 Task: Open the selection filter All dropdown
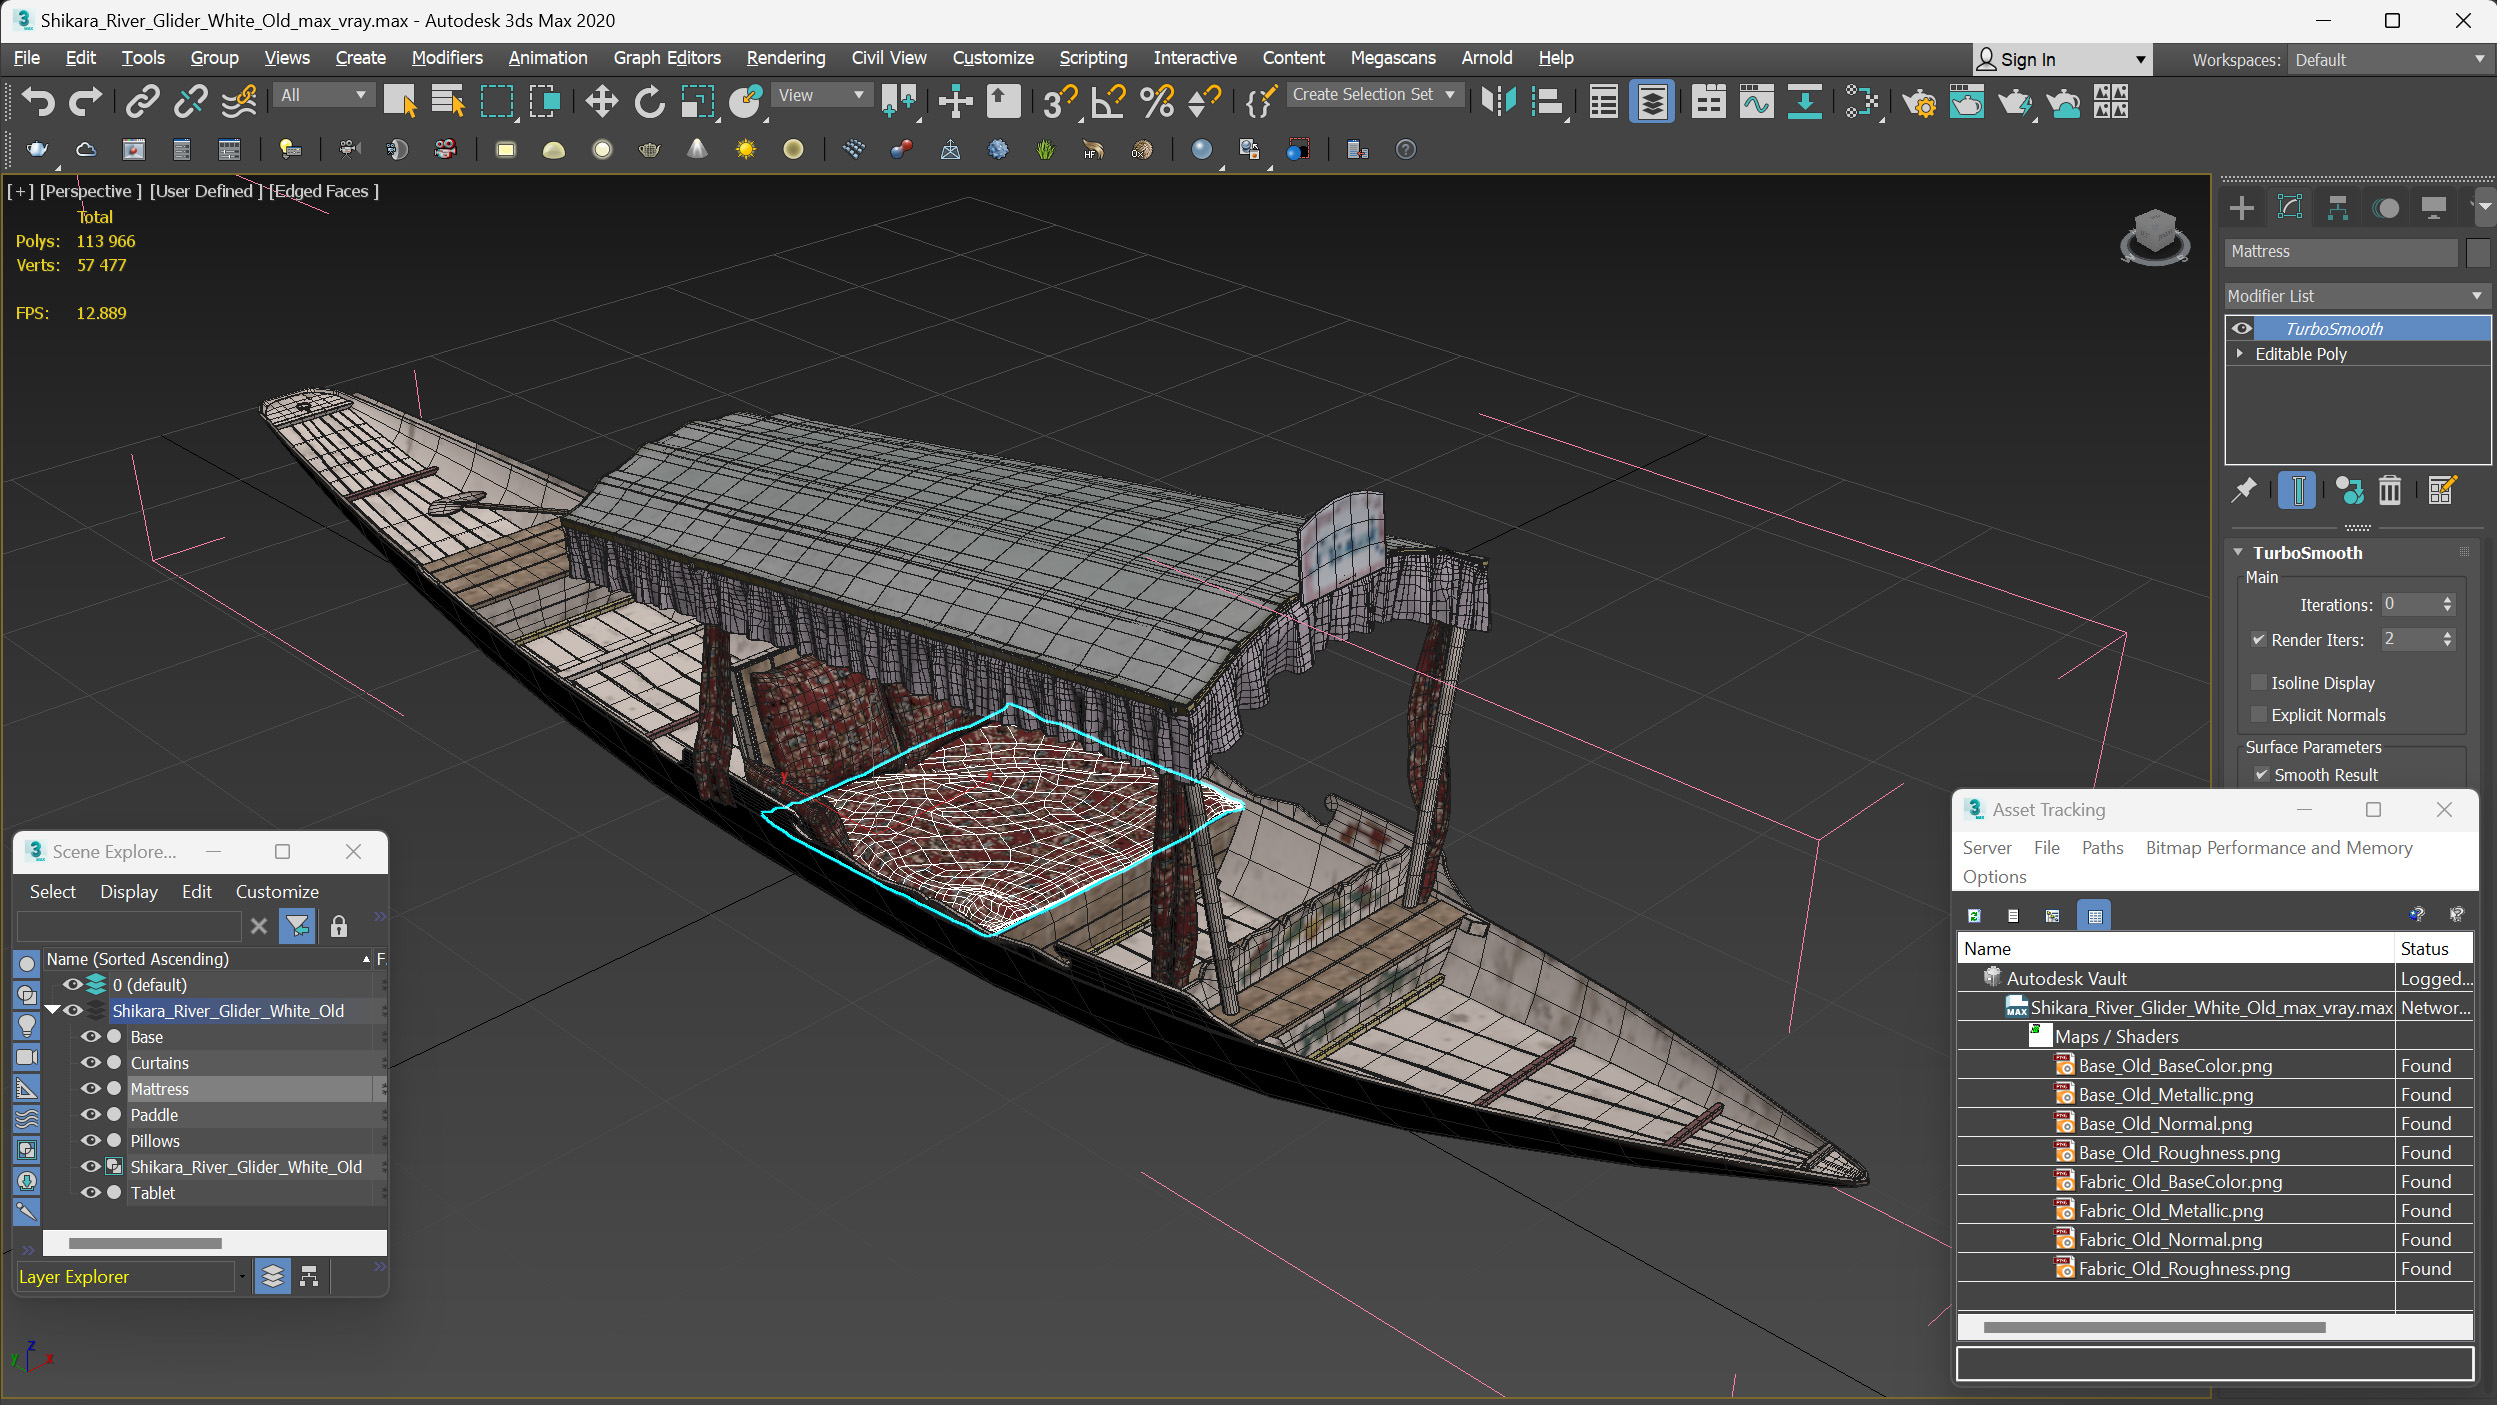(323, 95)
